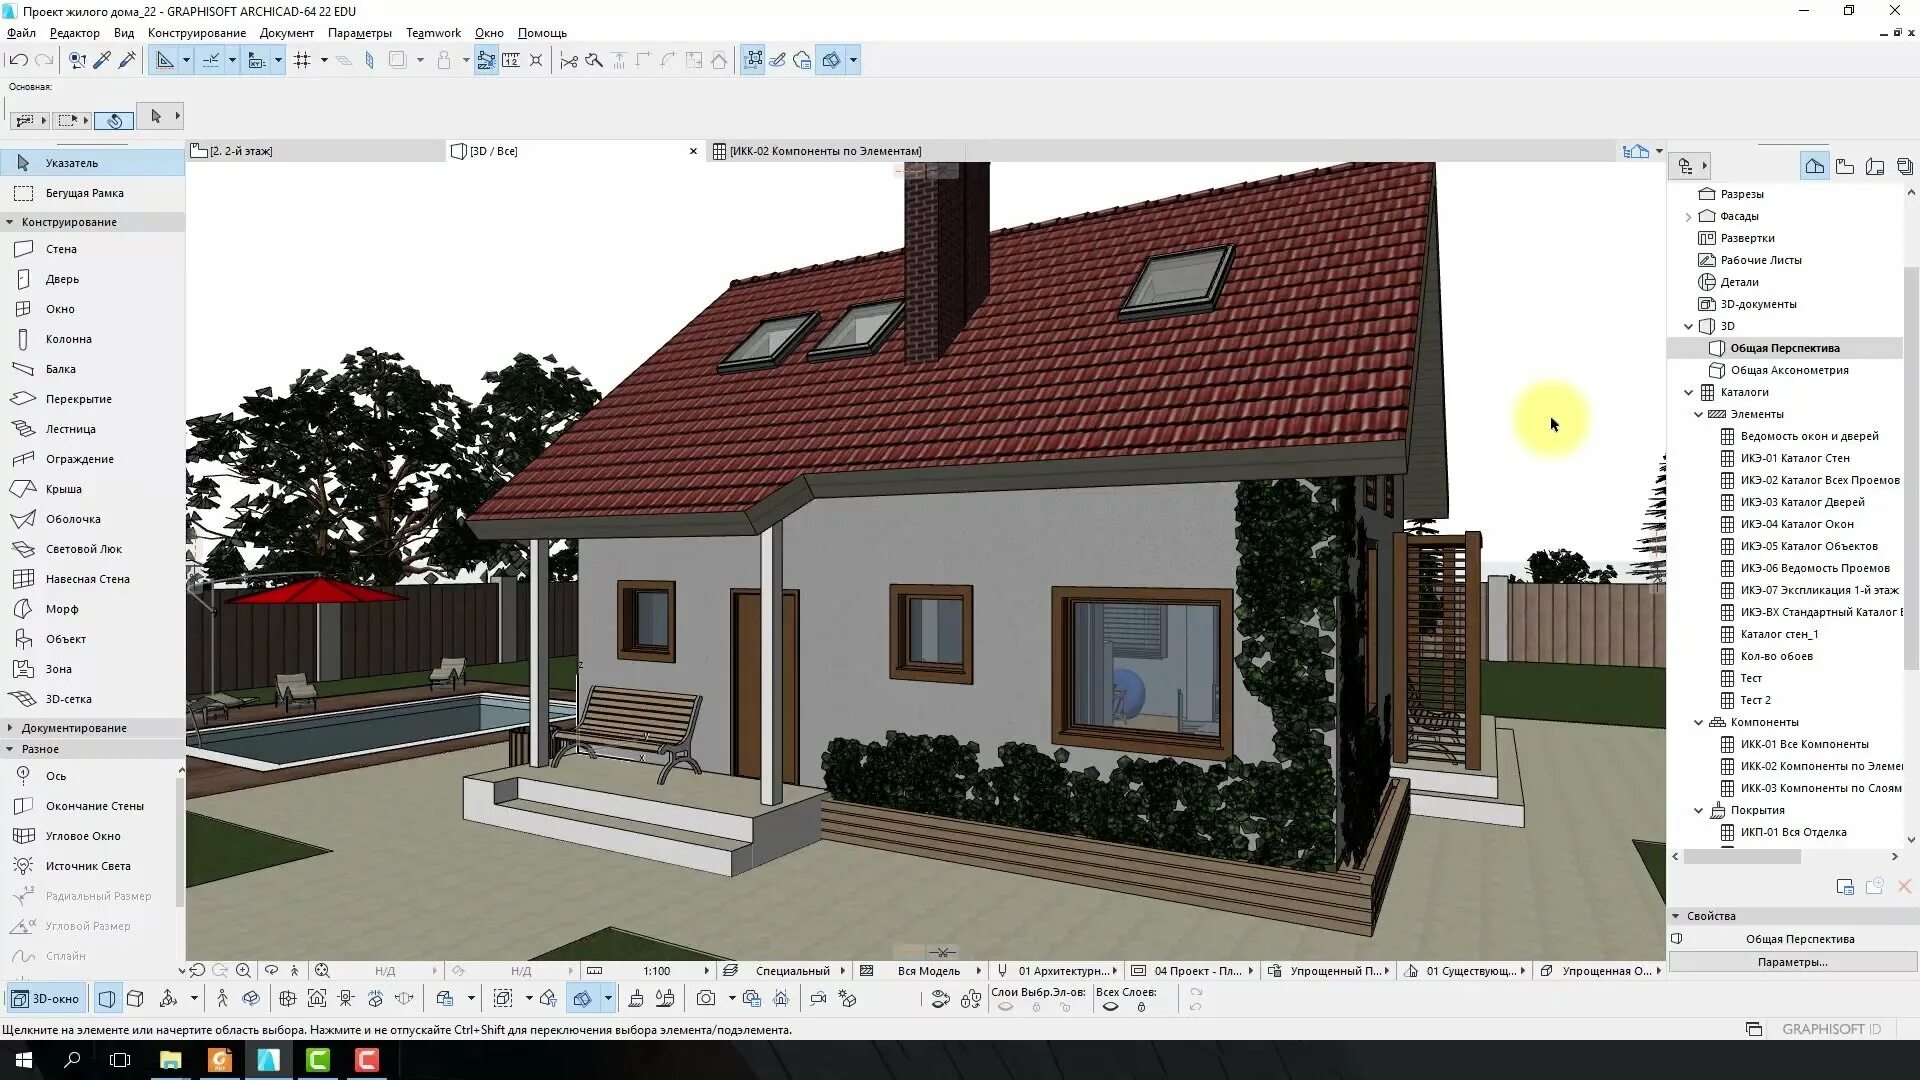The height and width of the screenshot is (1080, 1920).
Task: Collapse the Каталоги tree folder
Action: tap(1689, 392)
